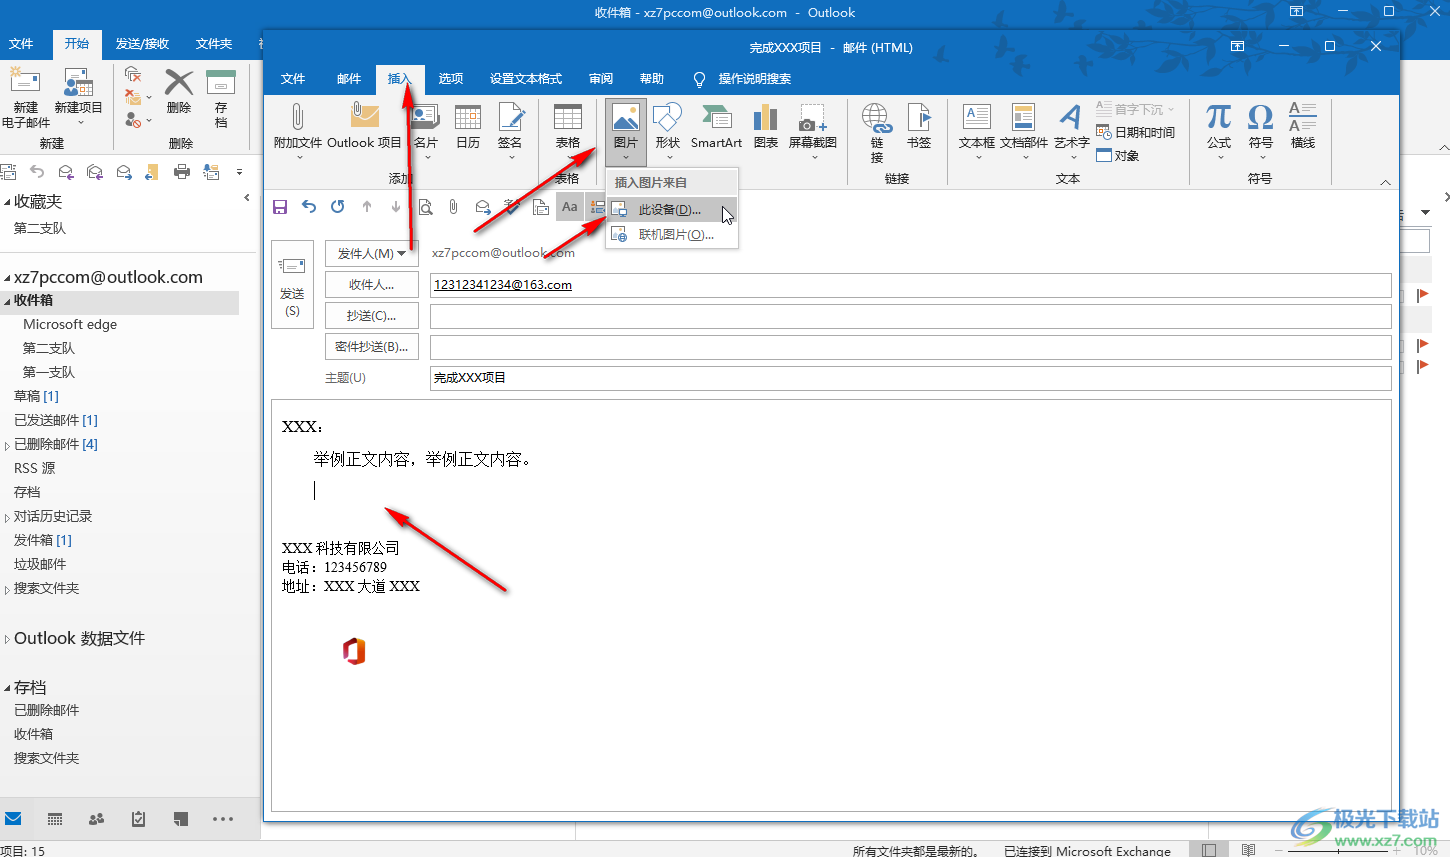Select the 垃圾邮件 junk folder

pyautogui.click(x=40, y=565)
